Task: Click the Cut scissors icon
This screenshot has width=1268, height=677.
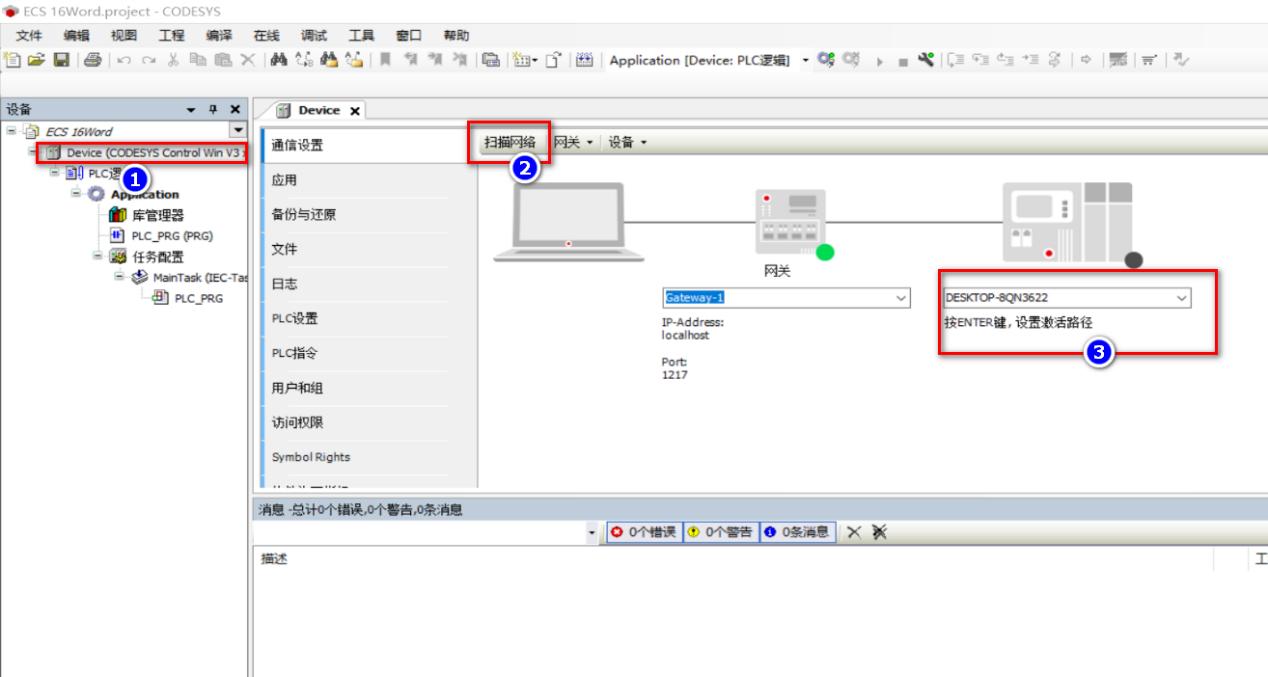Action: tap(173, 60)
